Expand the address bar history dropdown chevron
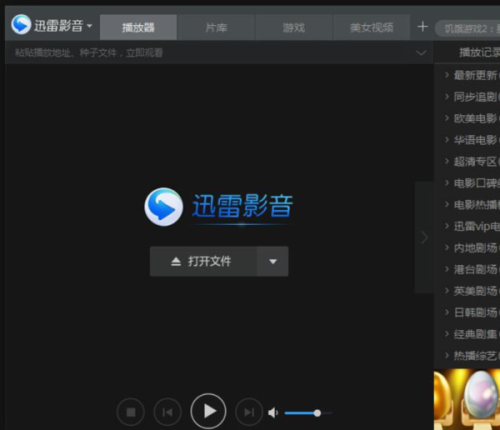 pos(421,53)
